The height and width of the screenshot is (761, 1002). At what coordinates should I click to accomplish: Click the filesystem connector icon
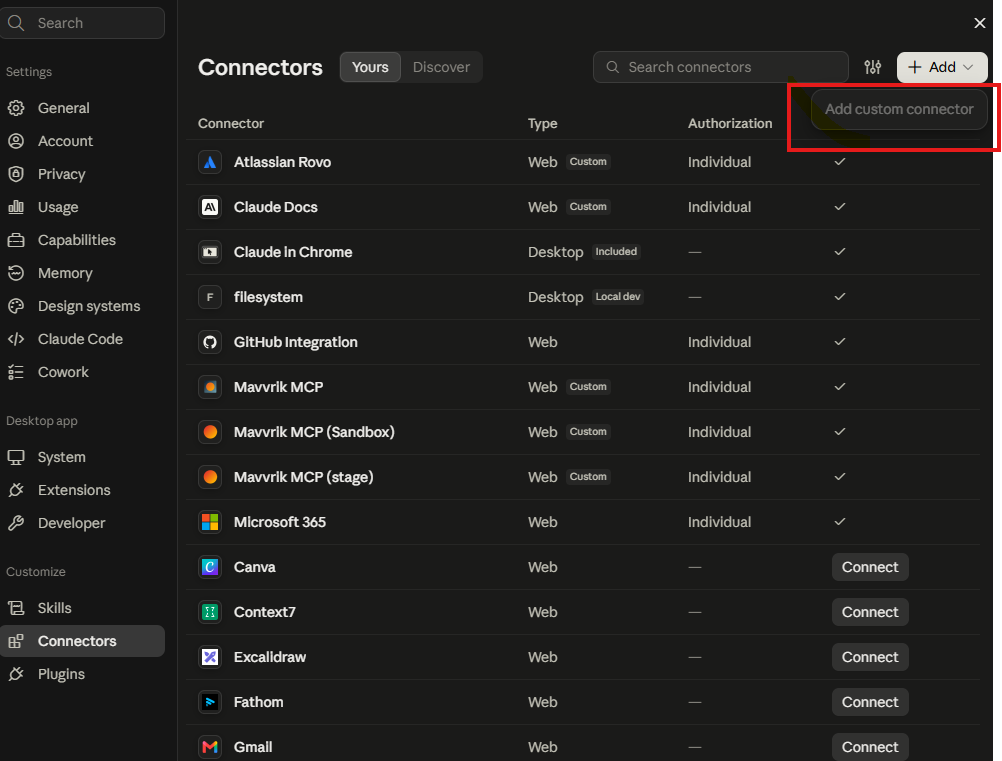(210, 297)
